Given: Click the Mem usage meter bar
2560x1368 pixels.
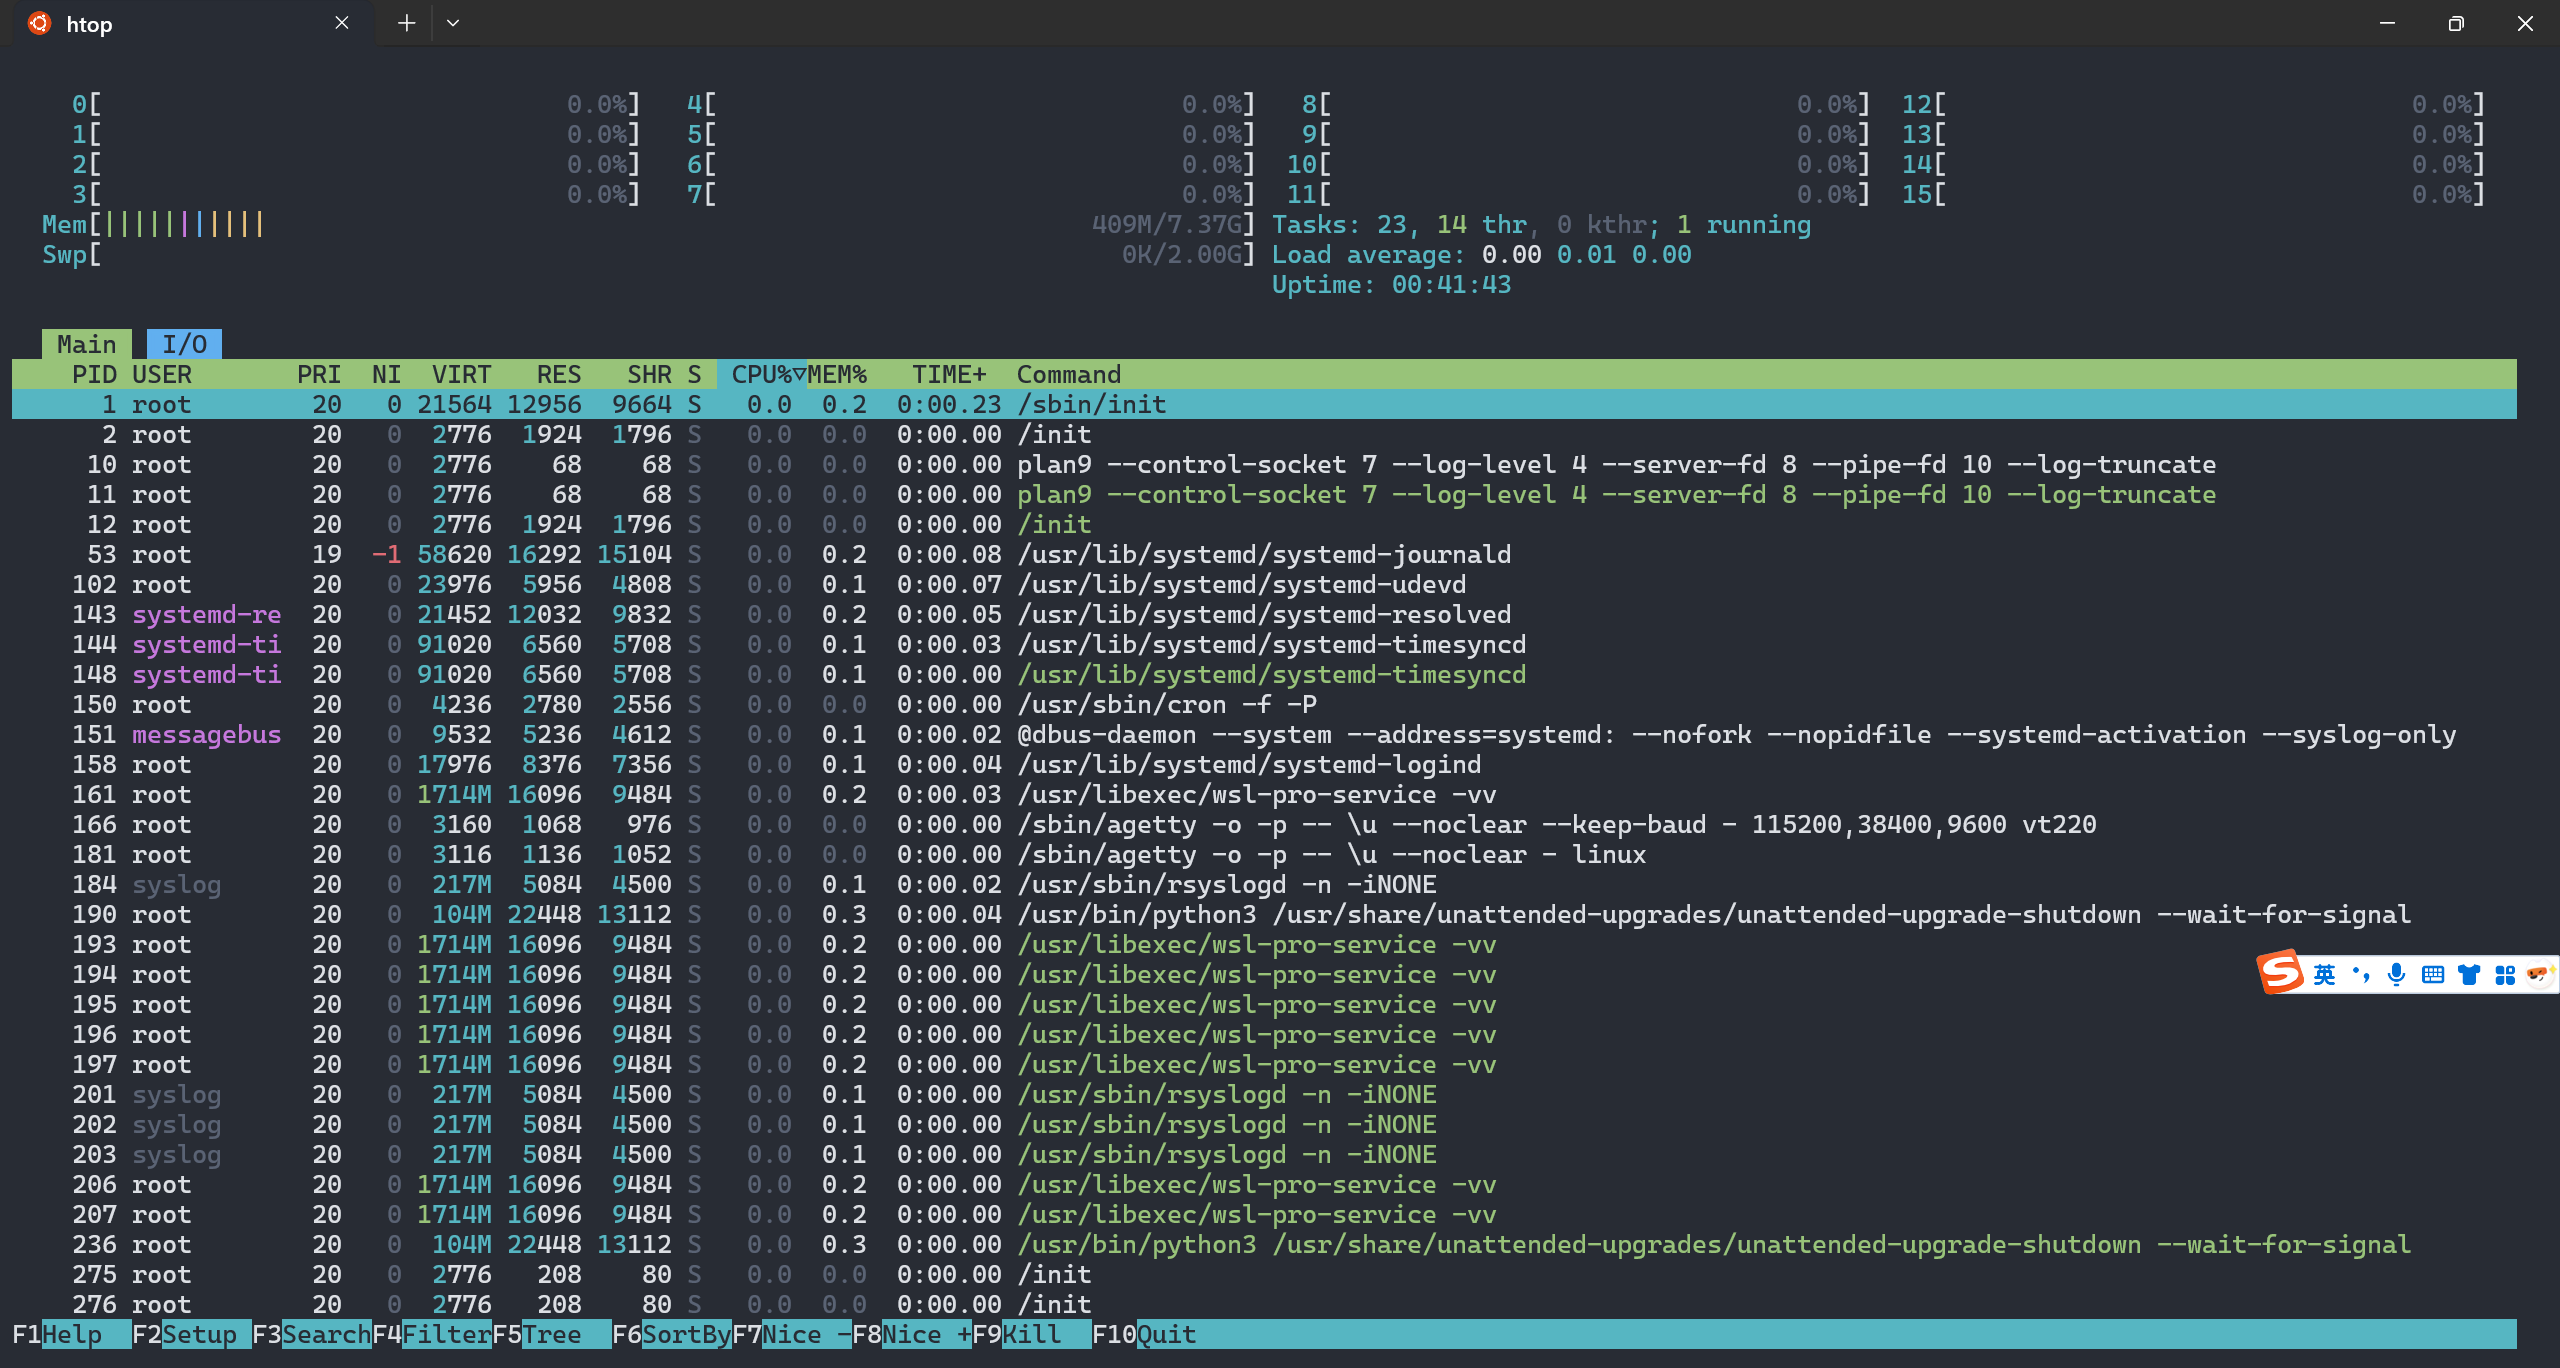Looking at the screenshot, I should [x=649, y=225].
